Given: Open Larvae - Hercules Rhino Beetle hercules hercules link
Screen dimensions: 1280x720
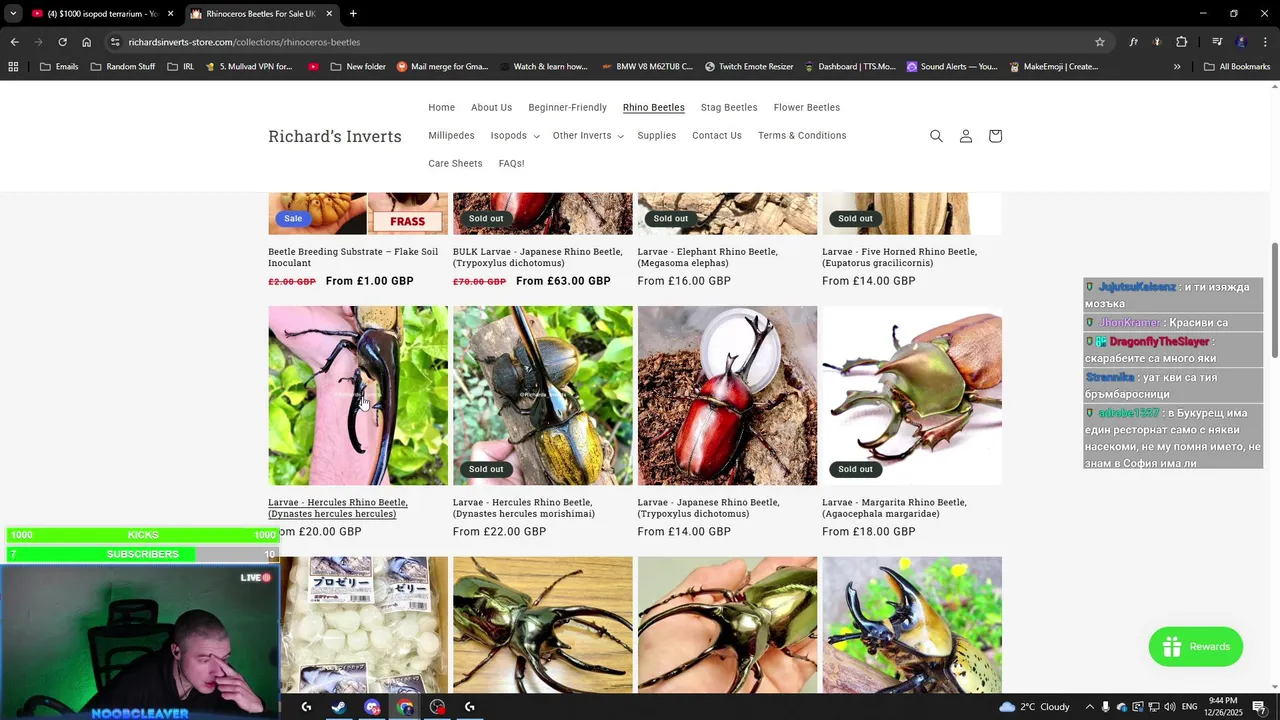Looking at the screenshot, I should pyautogui.click(x=338, y=508).
